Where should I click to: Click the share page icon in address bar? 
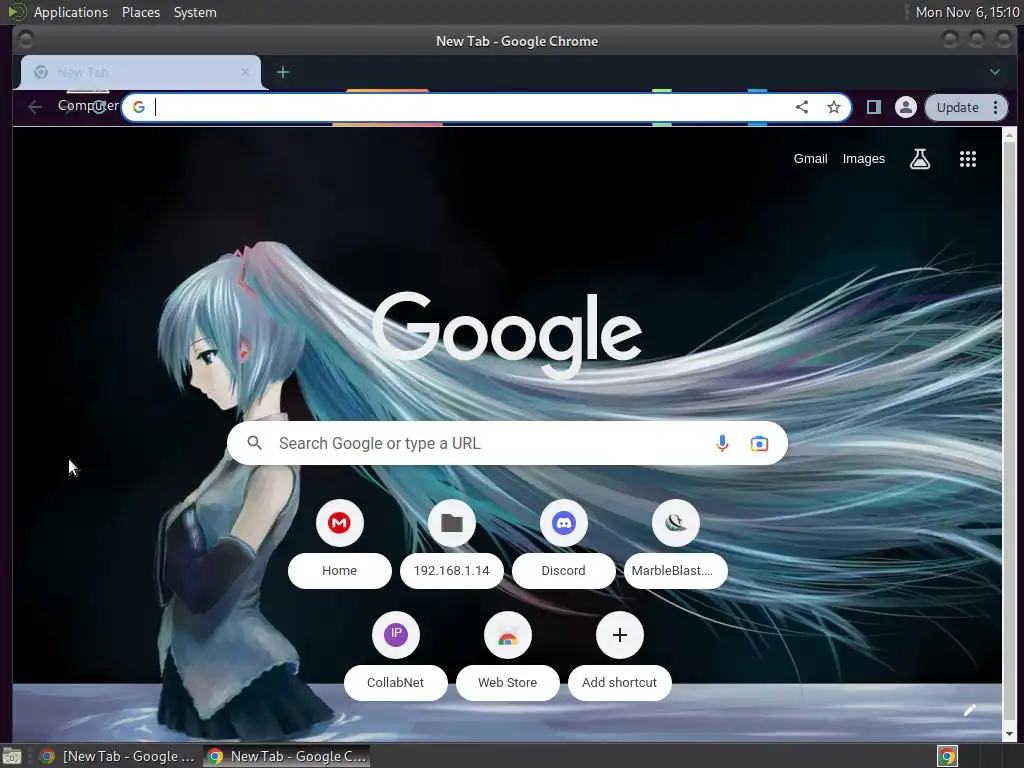click(x=801, y=107)
